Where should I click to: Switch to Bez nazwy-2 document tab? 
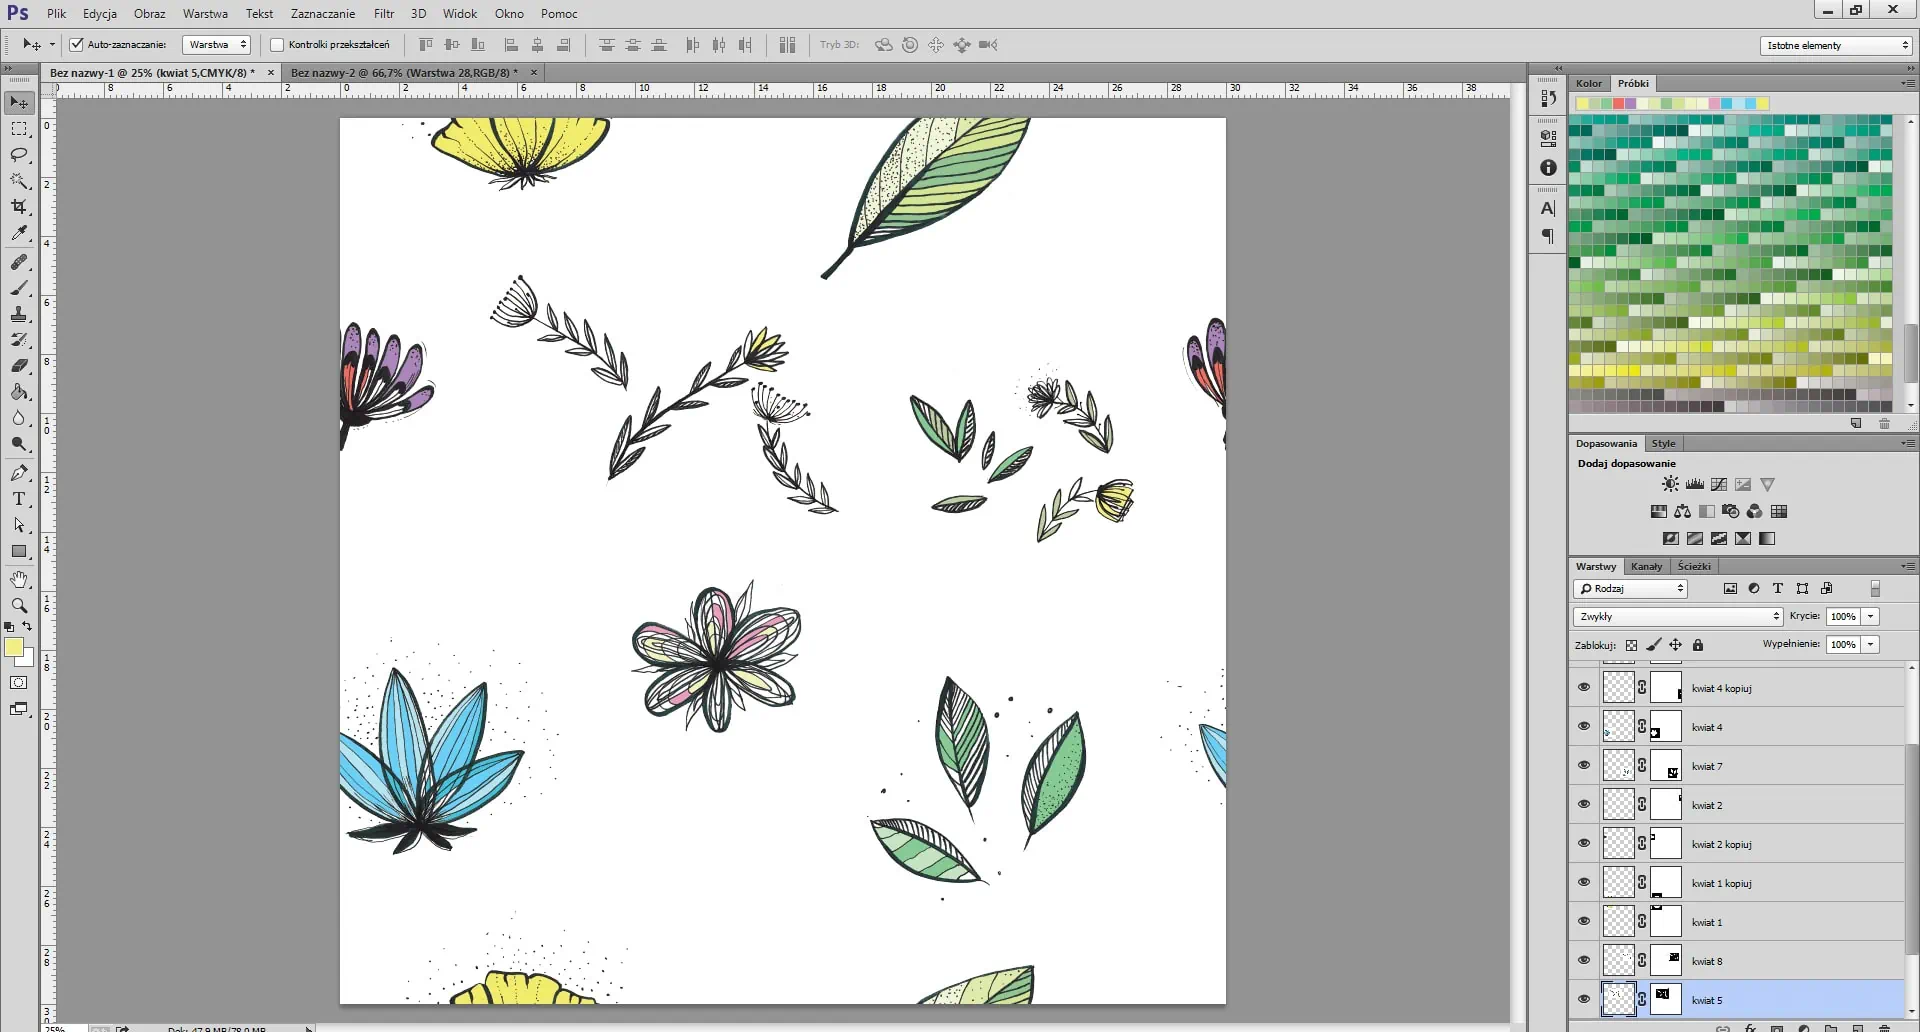404,73
